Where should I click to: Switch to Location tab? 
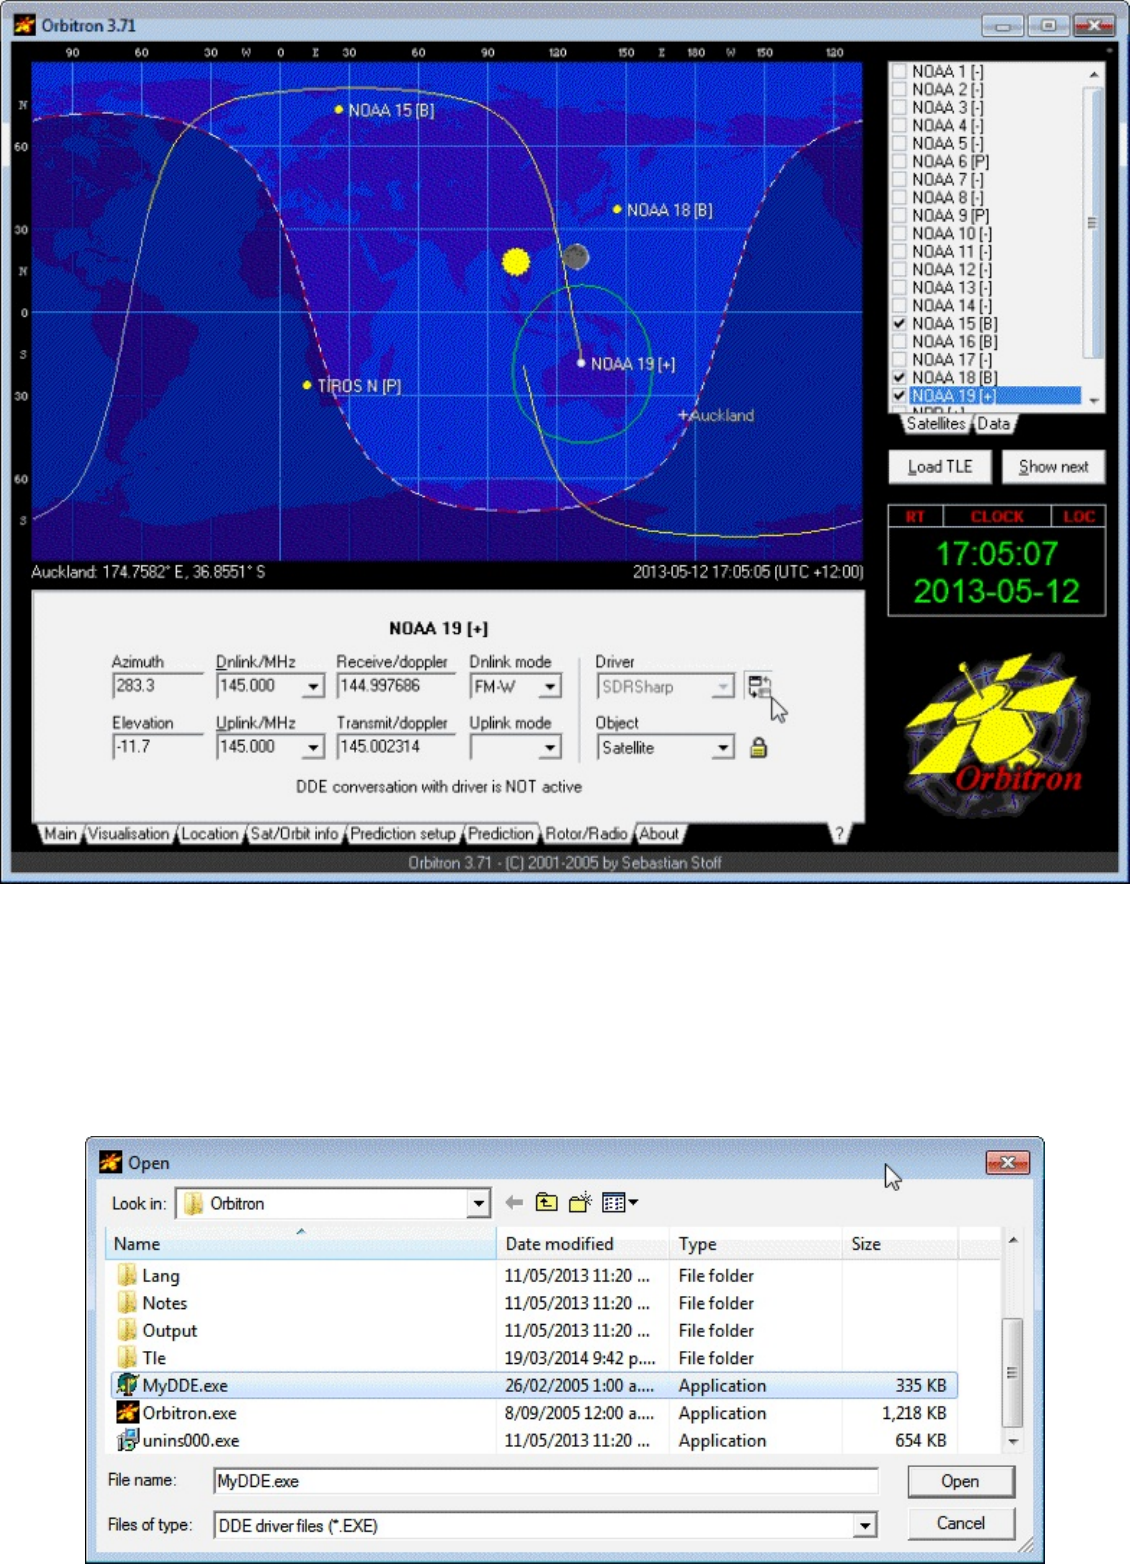209,833
